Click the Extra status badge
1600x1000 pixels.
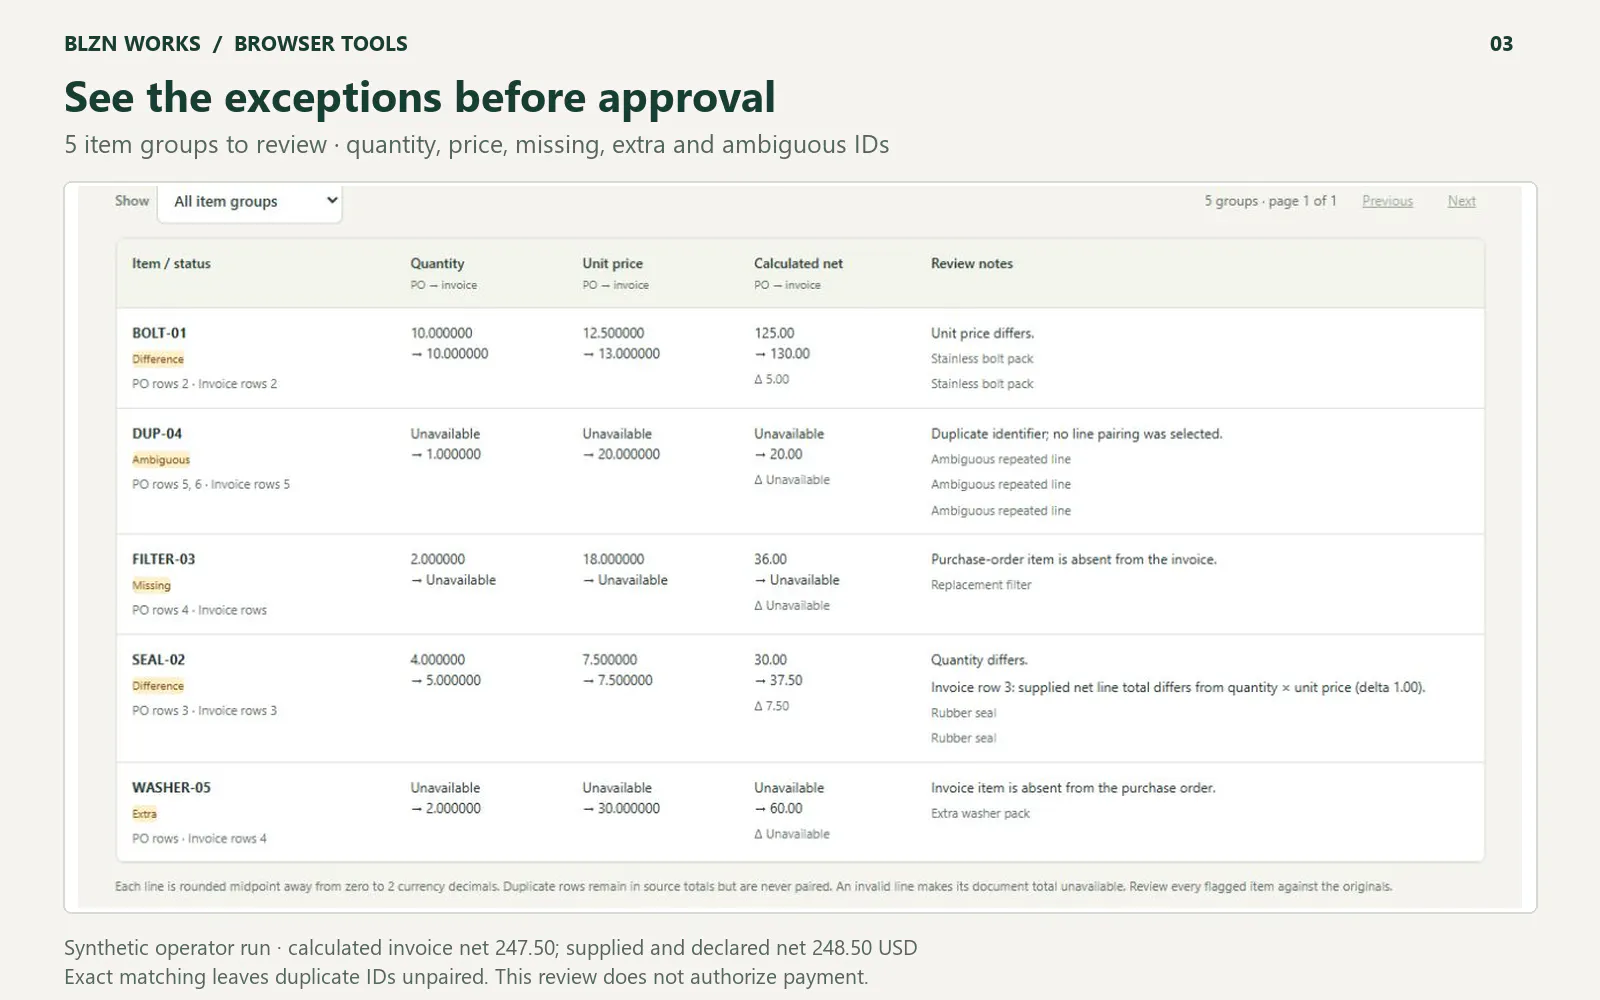coord(145,814)
